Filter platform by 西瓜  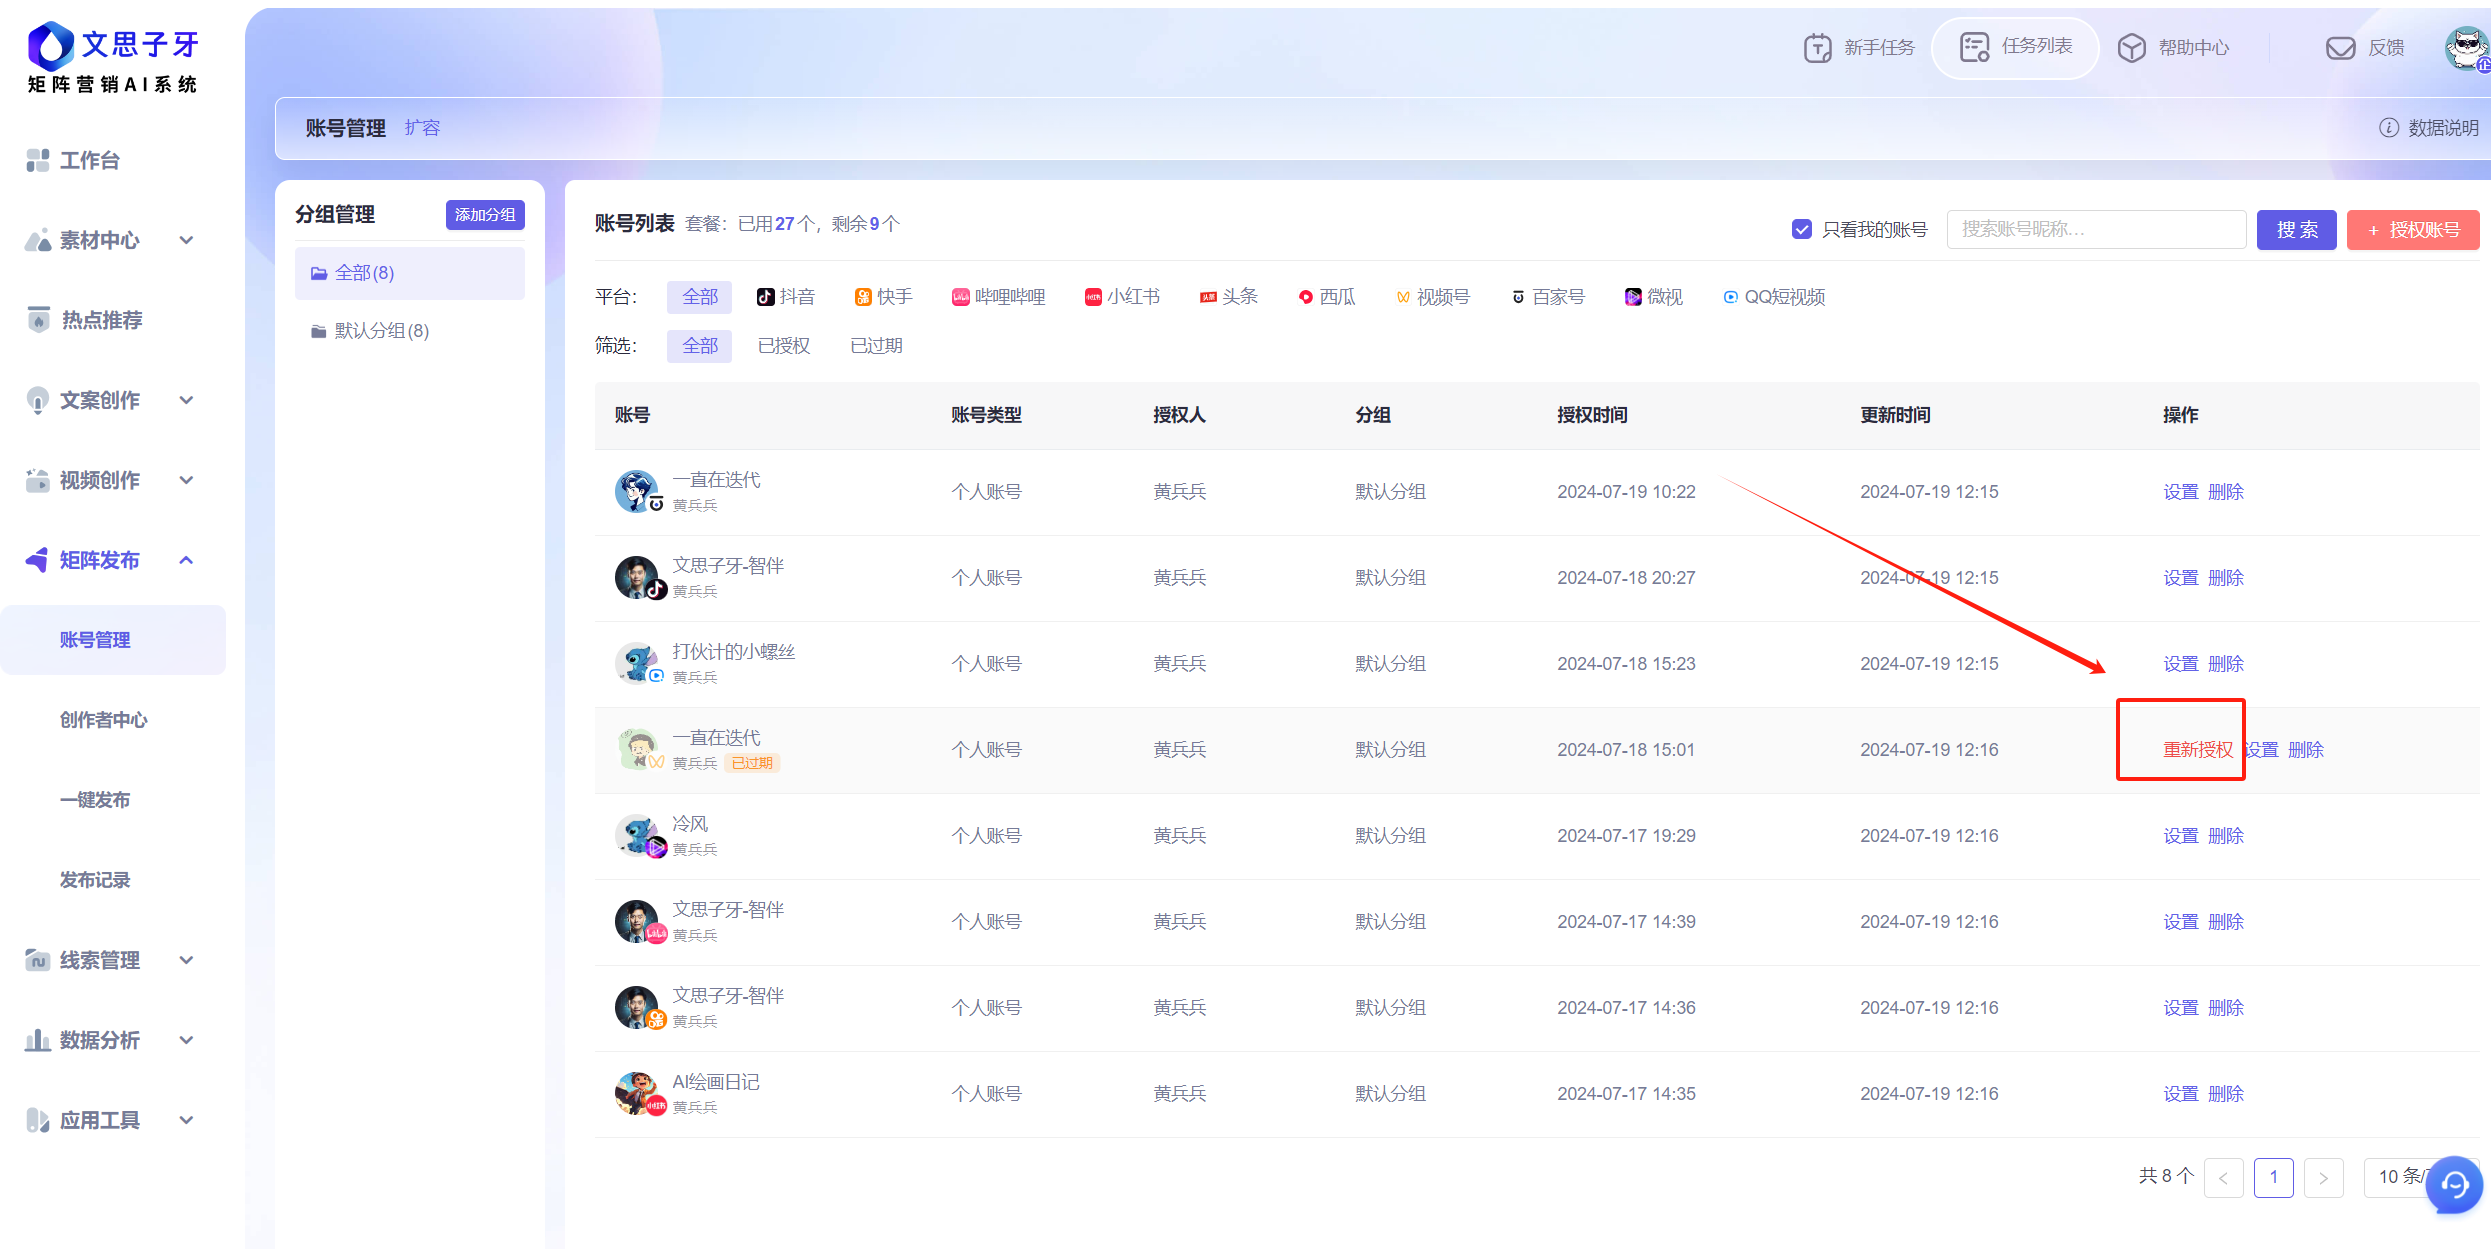(1327, 297)
